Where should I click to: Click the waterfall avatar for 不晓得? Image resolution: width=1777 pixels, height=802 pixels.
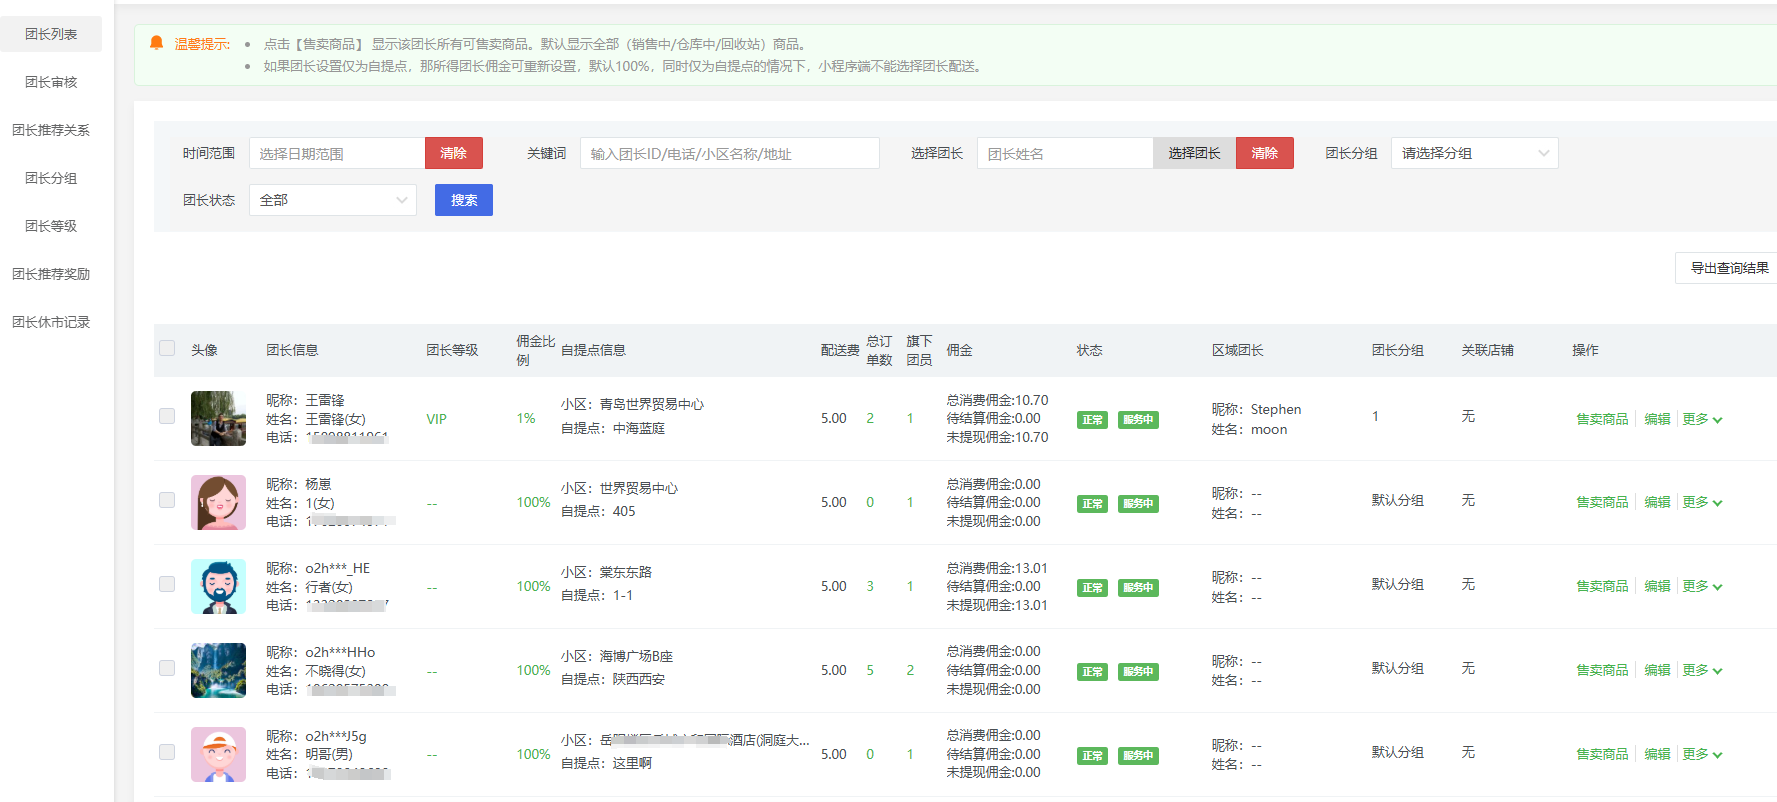tap(218, 670)
